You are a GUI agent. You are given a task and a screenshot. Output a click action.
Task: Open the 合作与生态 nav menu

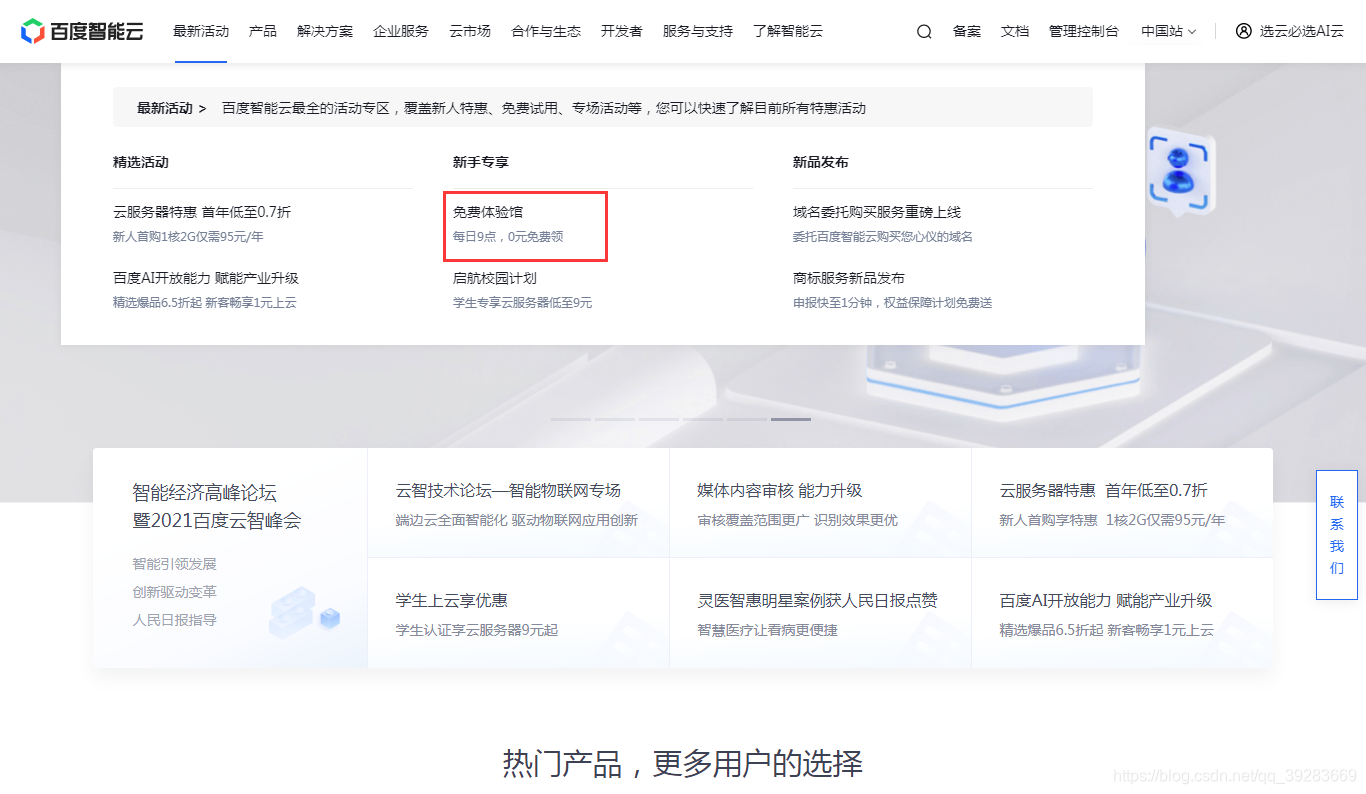tap(546, 31)
